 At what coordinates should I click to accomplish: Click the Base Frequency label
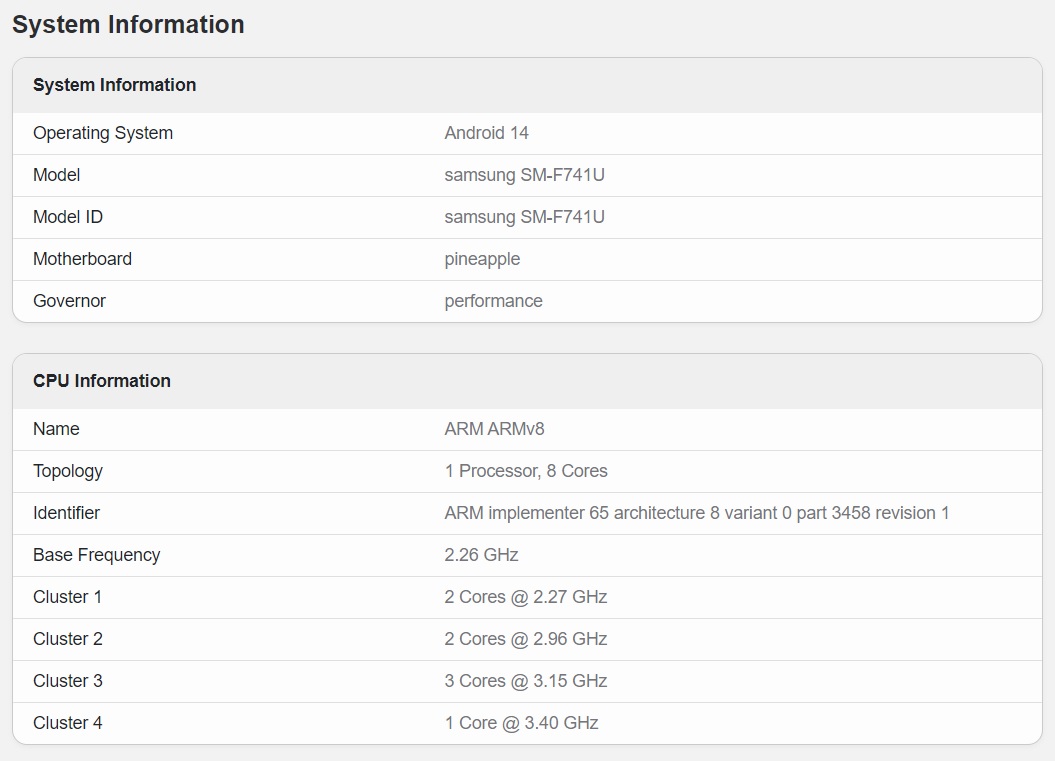[97, 555]
